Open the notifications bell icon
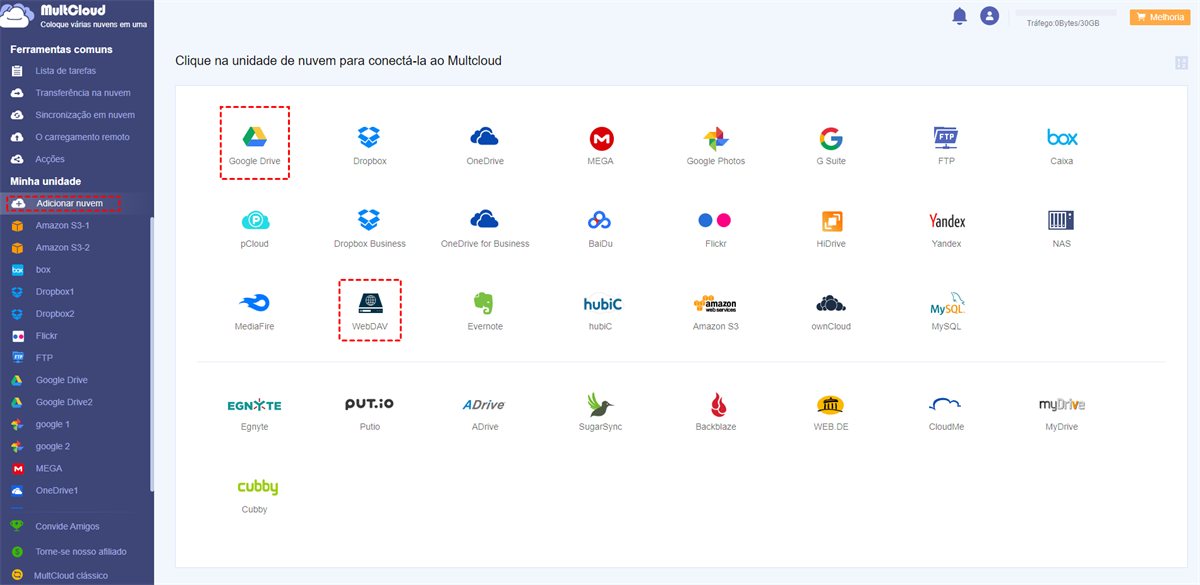Screen dimensions: 1200x585 [x=959, y=16]
